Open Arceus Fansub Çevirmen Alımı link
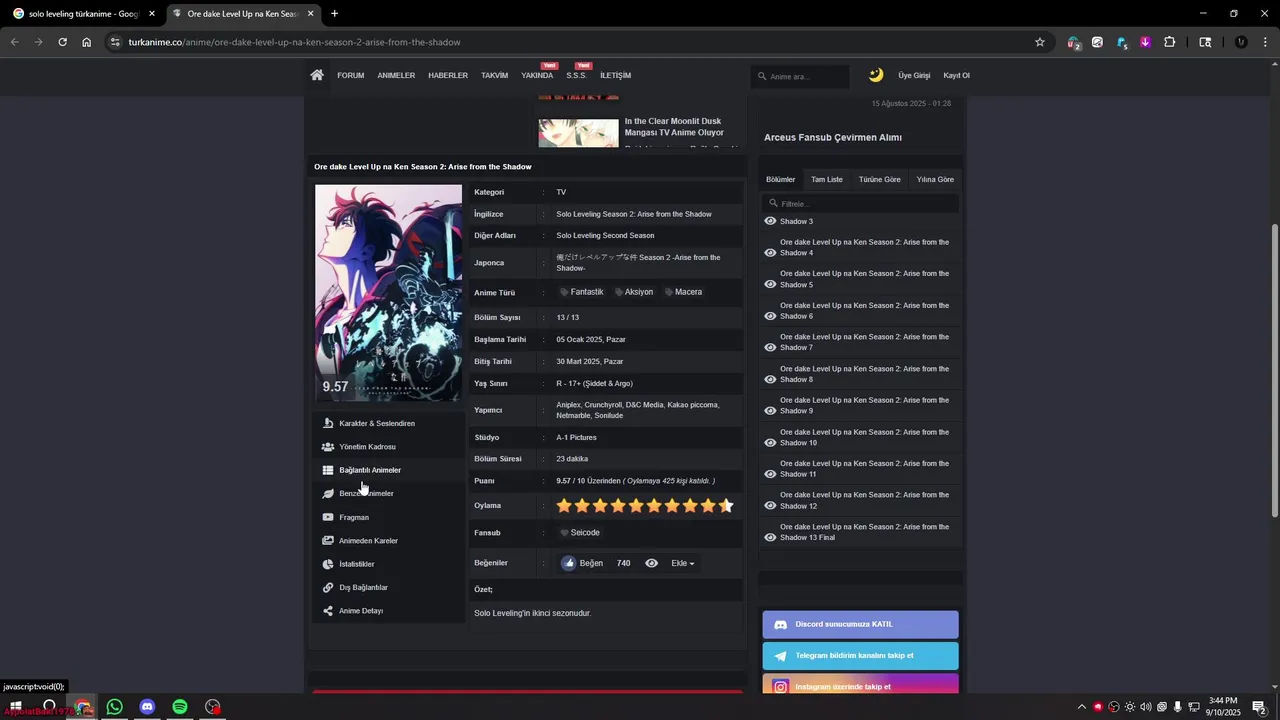Viewport: 1280px width, 720px height. 833,137
